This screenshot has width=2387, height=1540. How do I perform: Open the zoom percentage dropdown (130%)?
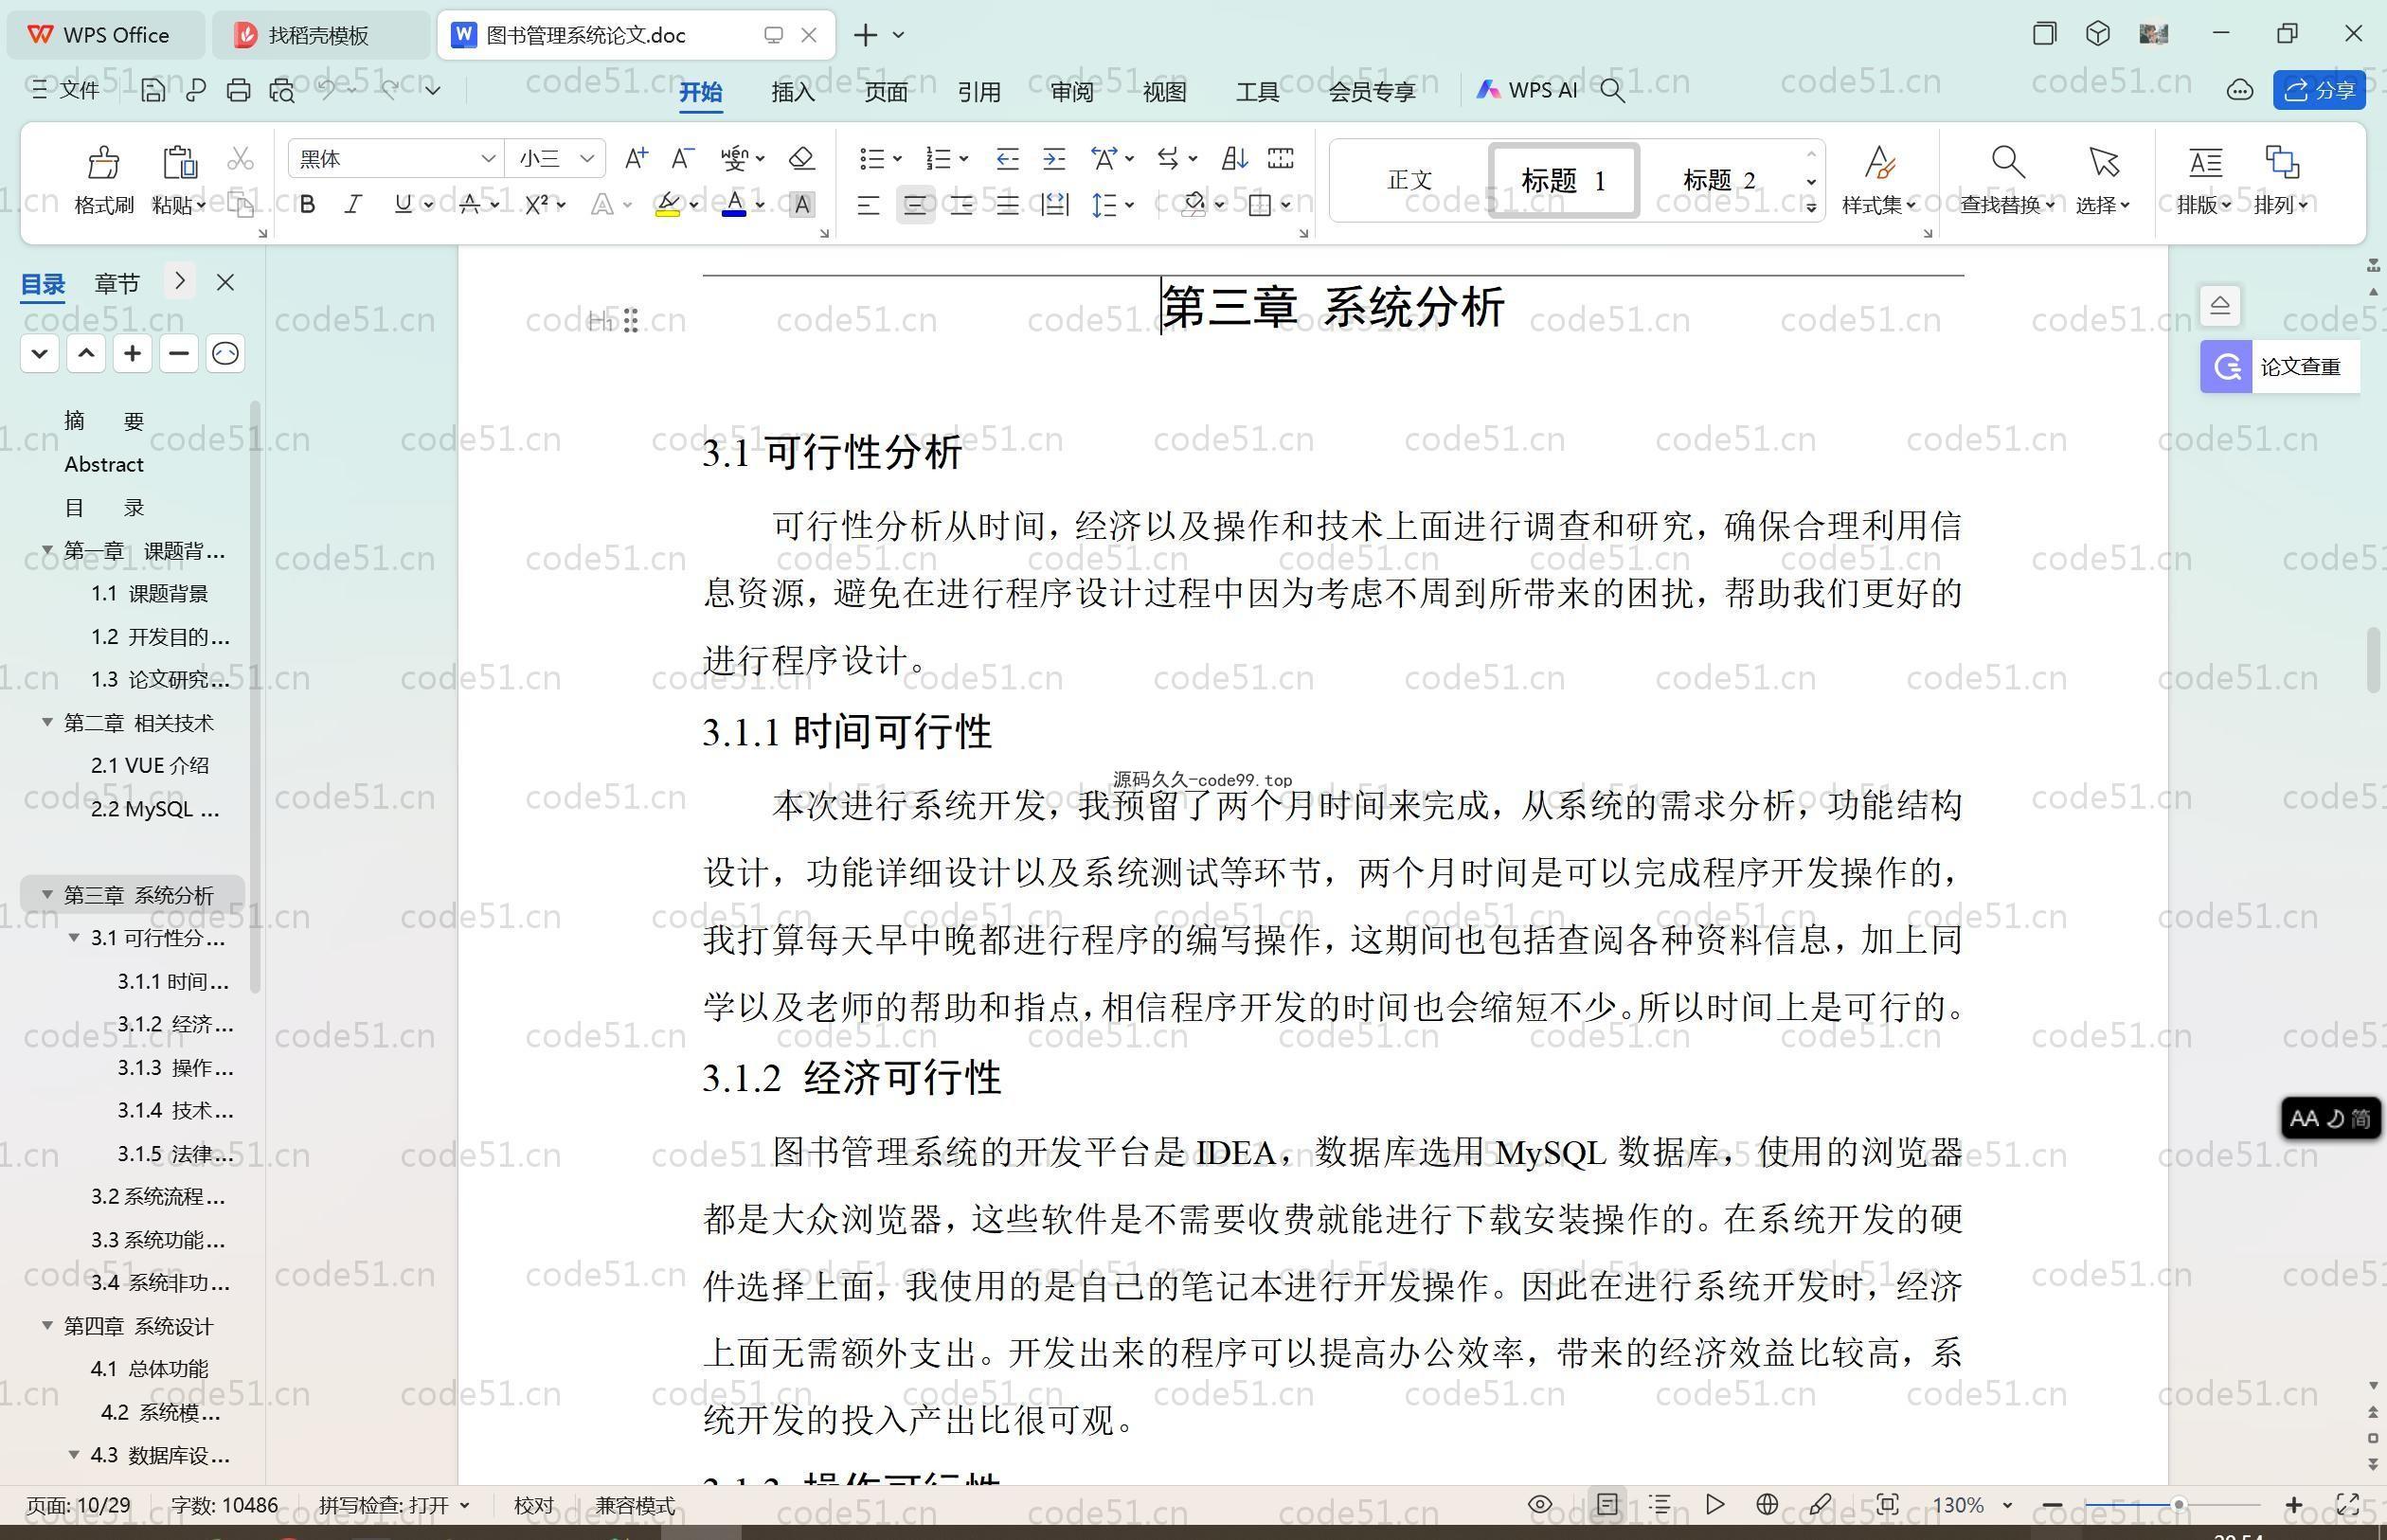coord(2007,1505)
